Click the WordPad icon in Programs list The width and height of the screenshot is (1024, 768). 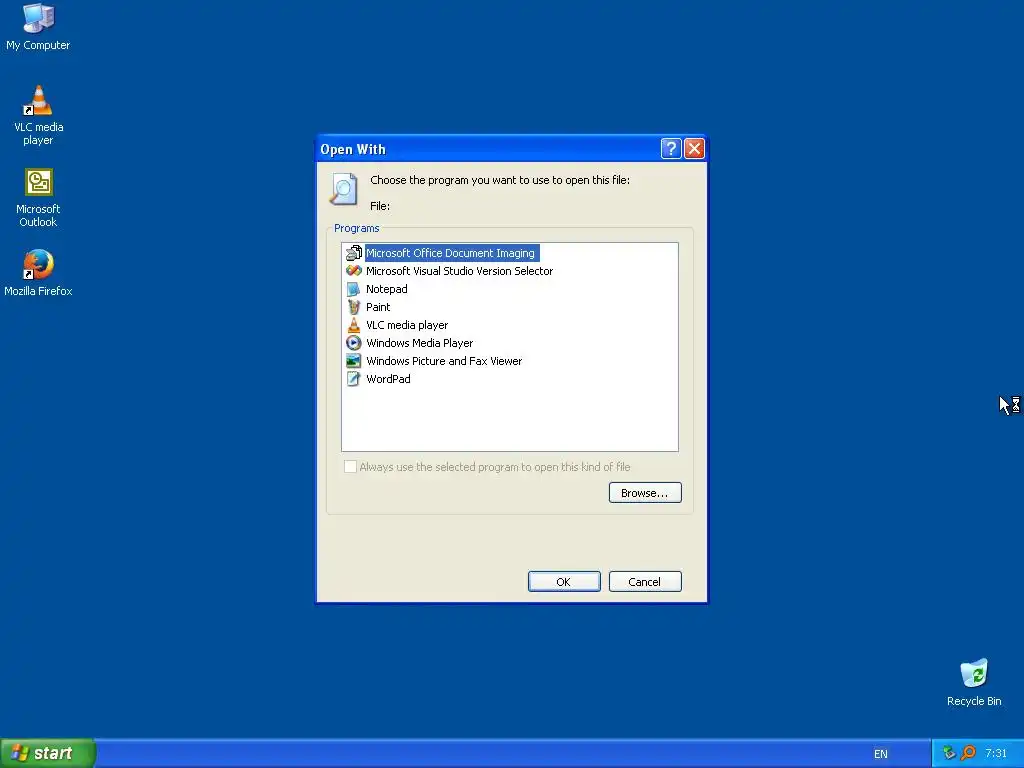(x=353, y=379)
